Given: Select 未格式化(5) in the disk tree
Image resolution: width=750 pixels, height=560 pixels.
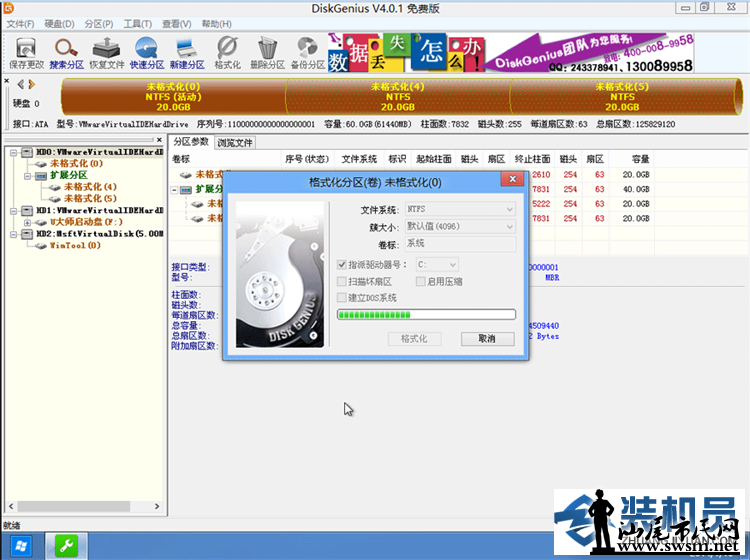Looking at the screenshot, I should pyautogui.click(x=90, y=198).
